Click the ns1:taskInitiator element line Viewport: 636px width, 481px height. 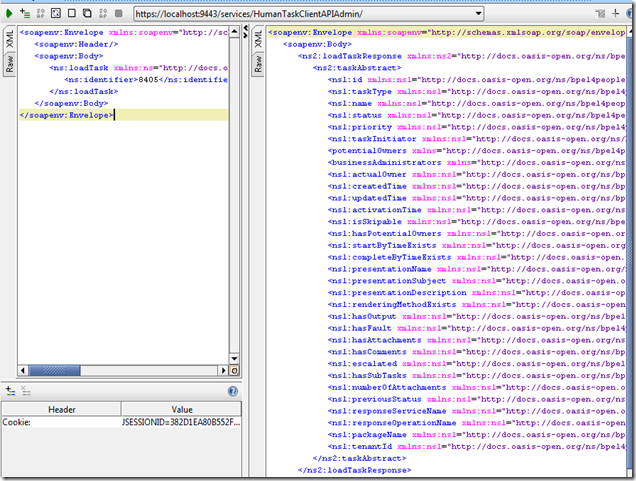click(476, 139)
